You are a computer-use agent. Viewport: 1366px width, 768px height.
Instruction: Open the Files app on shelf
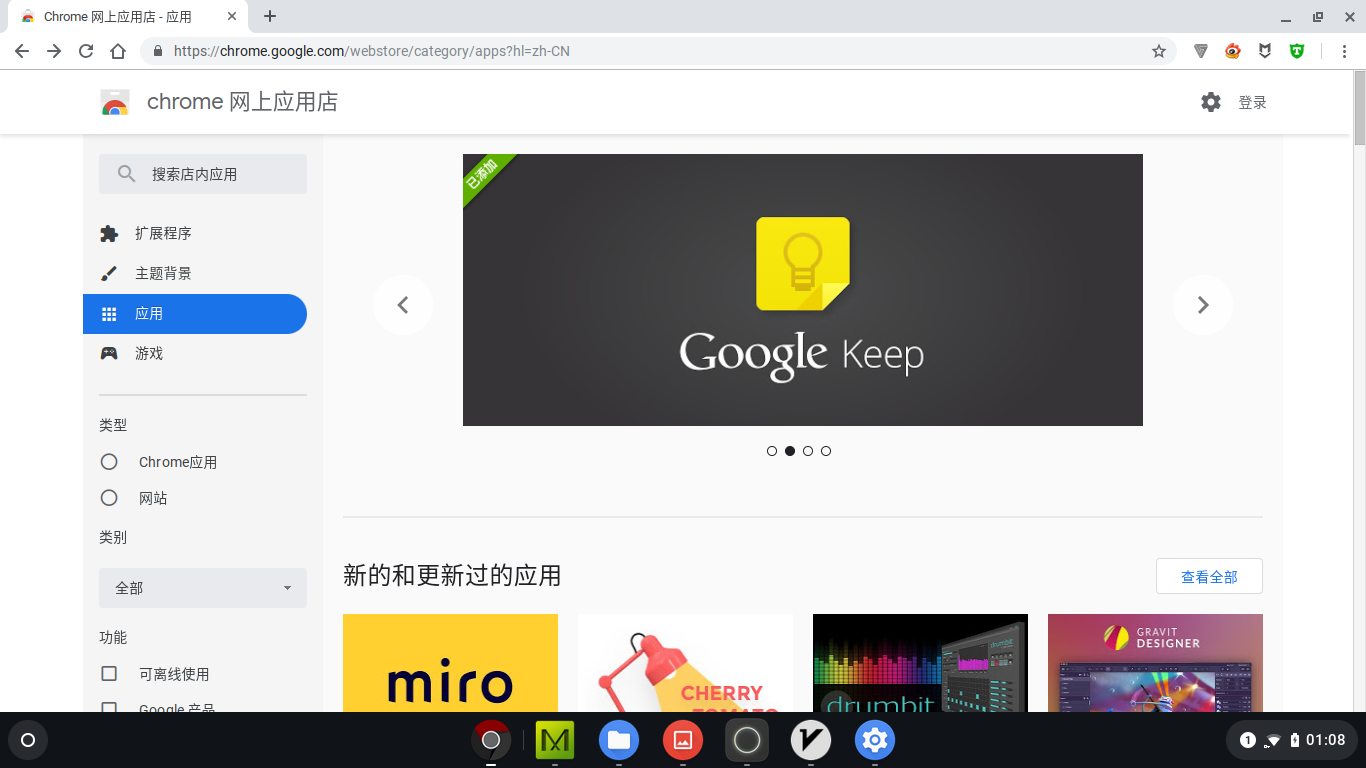619,740
